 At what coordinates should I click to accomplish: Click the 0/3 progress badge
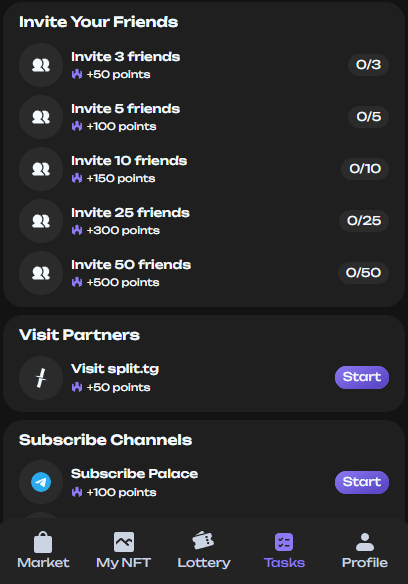[369, 65]
